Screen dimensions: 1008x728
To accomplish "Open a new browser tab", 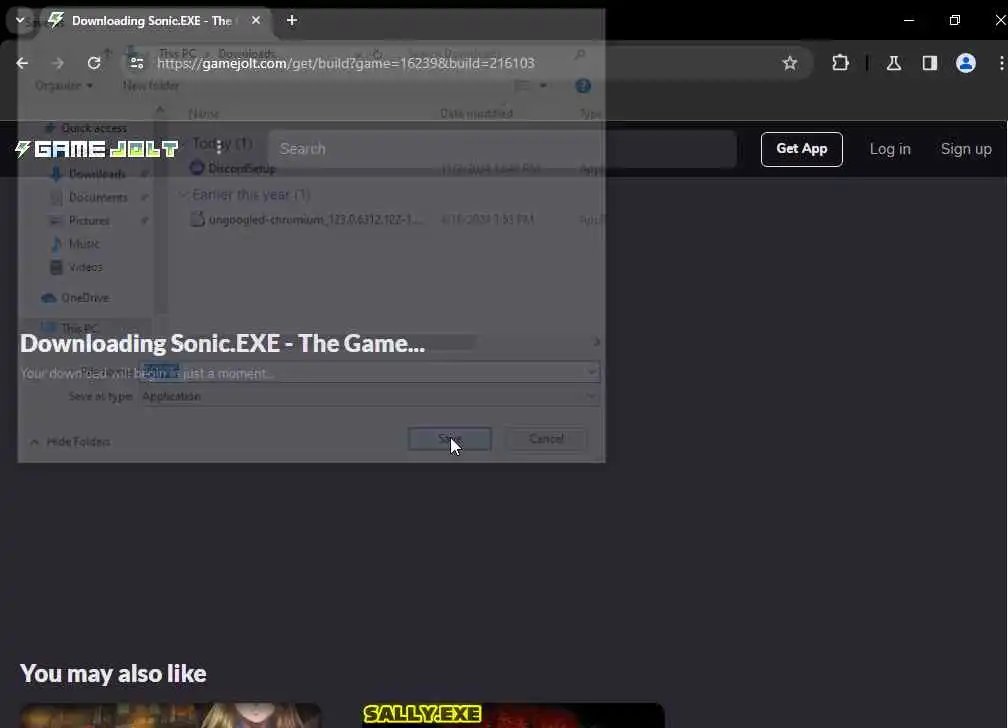I will click(292, 21).
